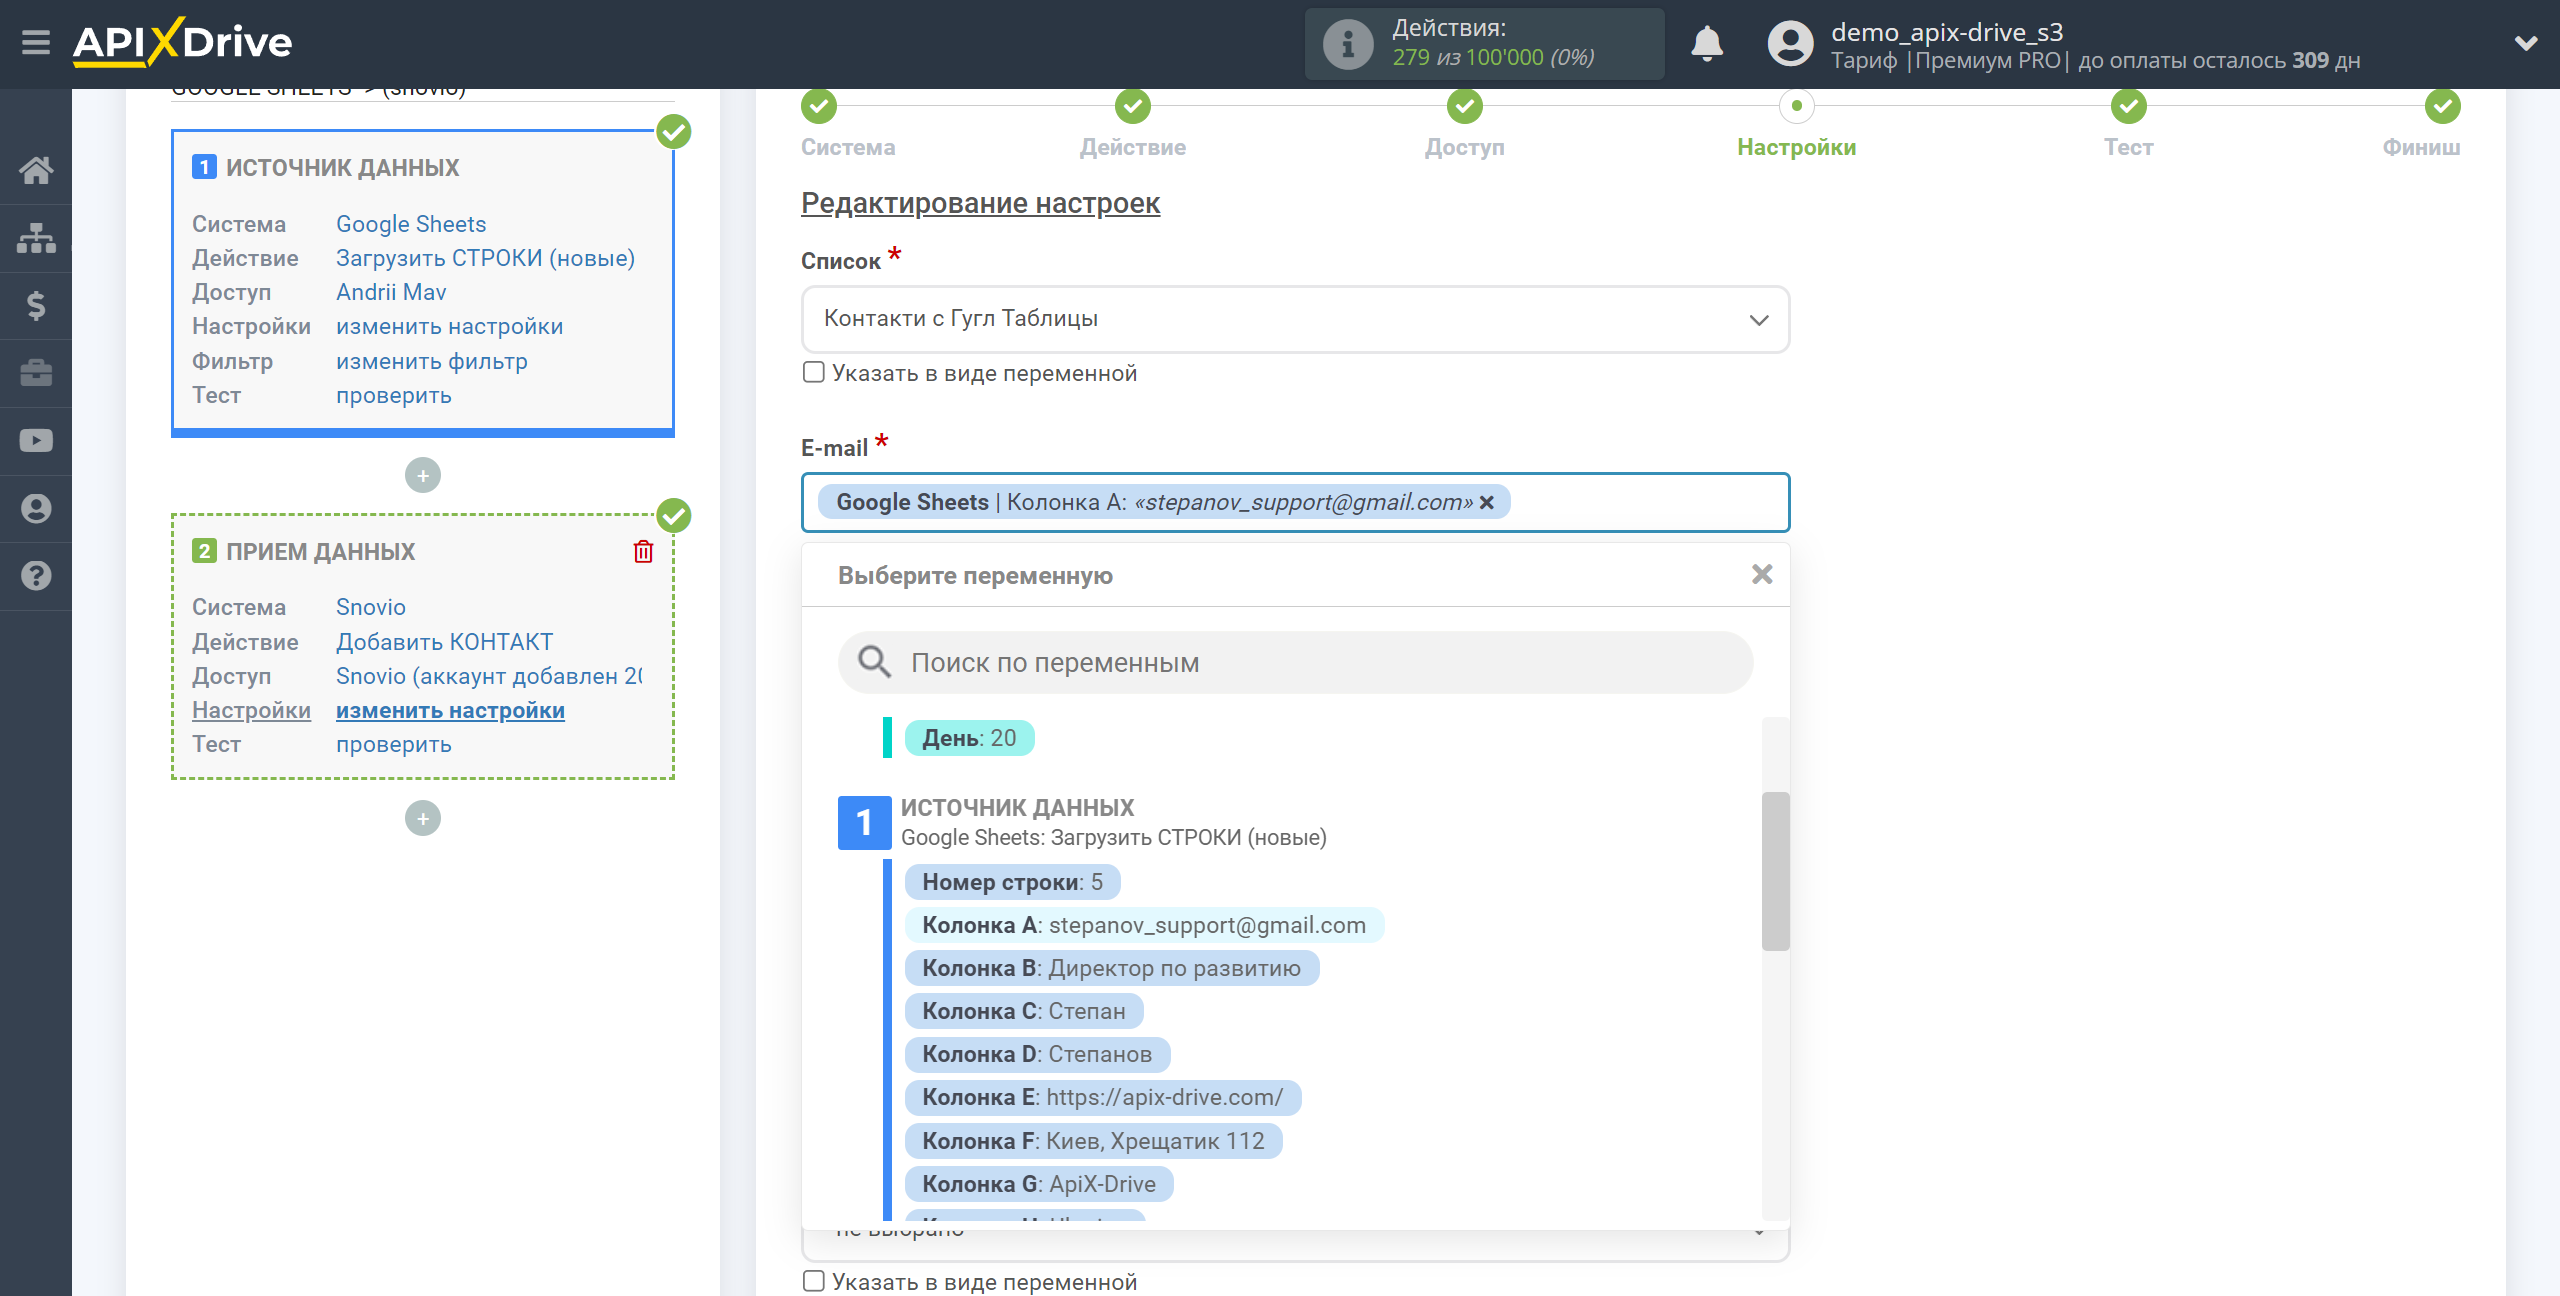Toggle first 'Указать в виде переменной' checkbox

(x=814, y=373)
